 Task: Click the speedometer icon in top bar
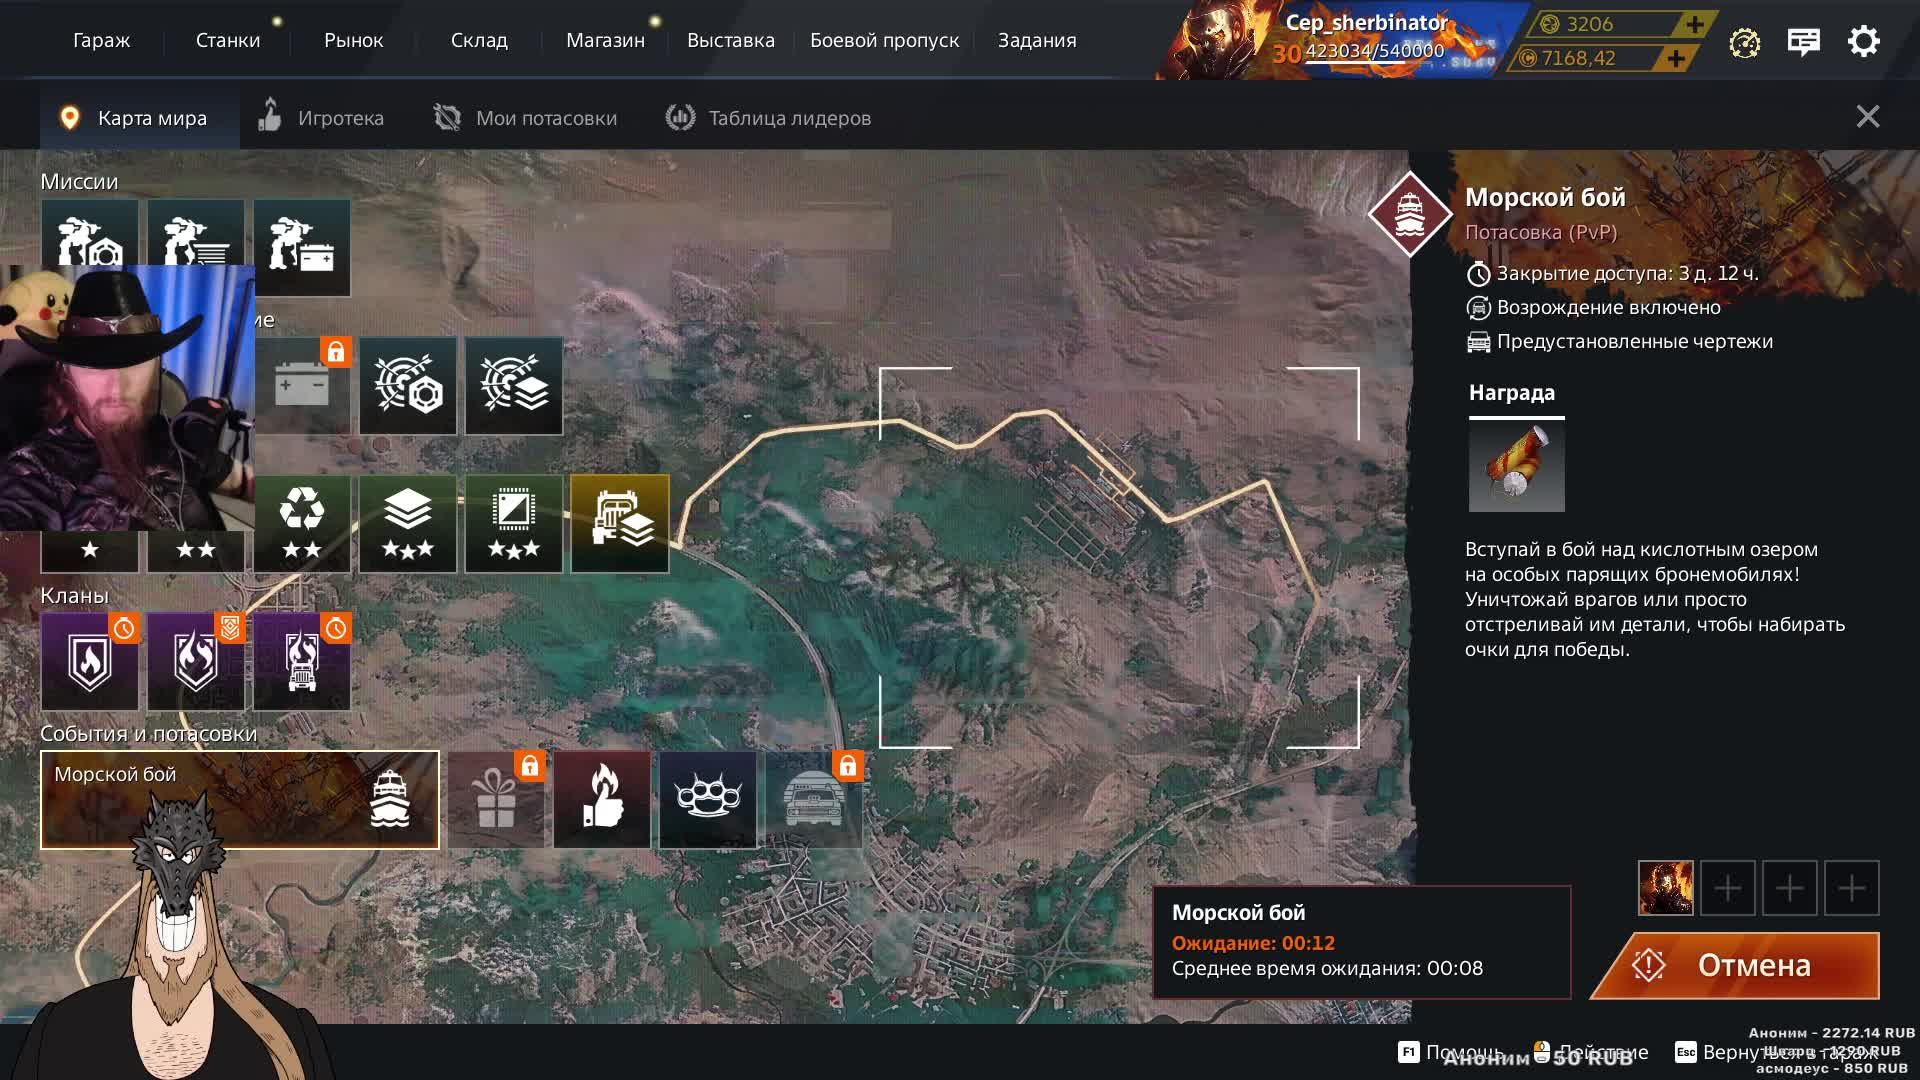(x=1744, y=43)
